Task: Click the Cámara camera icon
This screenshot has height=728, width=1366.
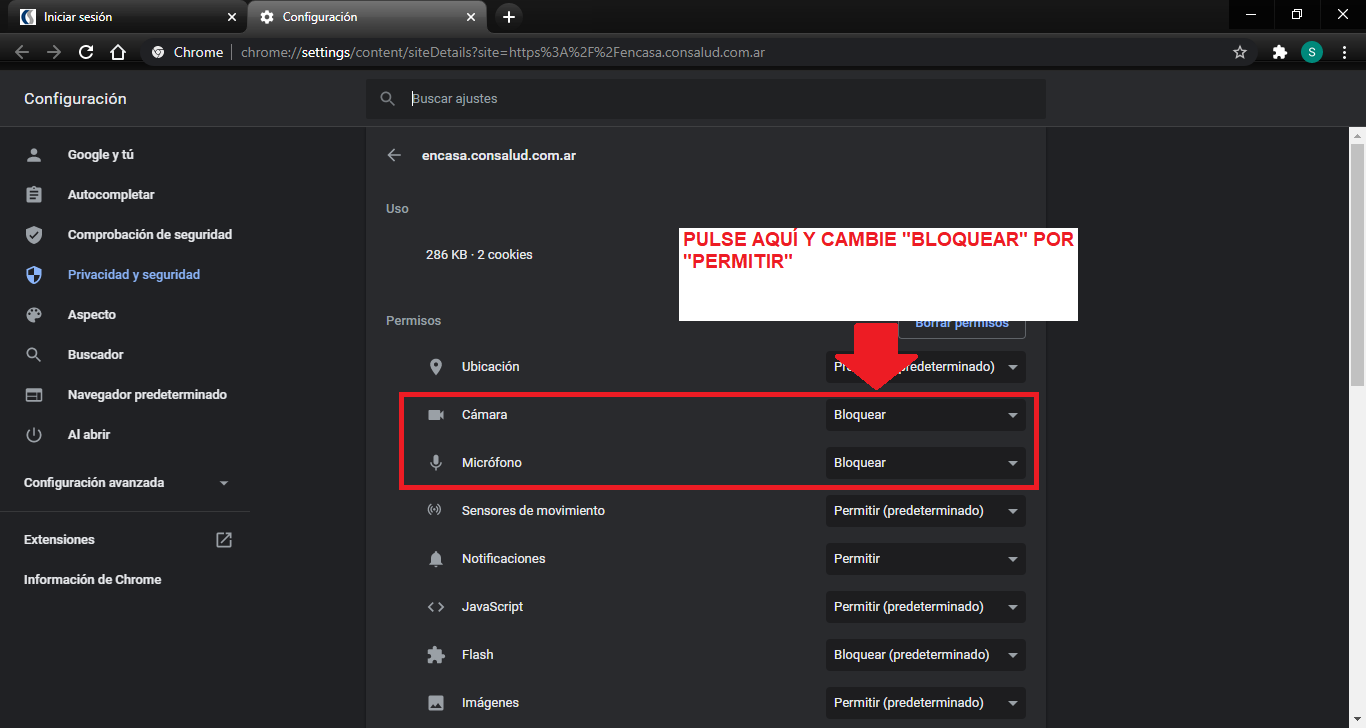Action: 436,414
